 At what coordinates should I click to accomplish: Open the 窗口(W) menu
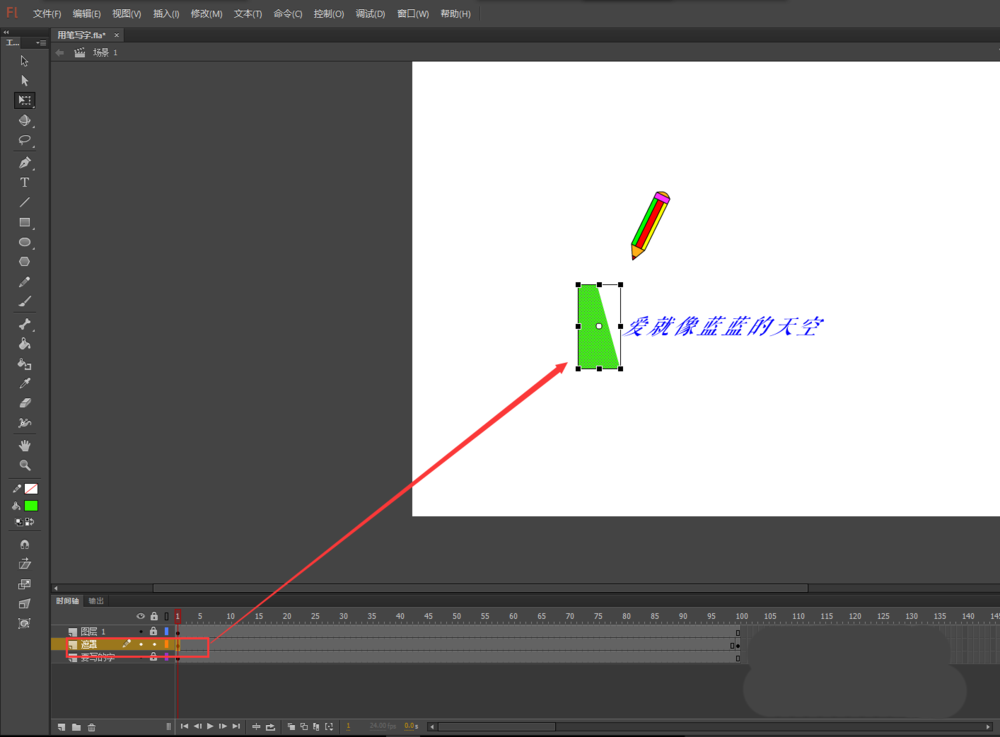click(413, 14)
